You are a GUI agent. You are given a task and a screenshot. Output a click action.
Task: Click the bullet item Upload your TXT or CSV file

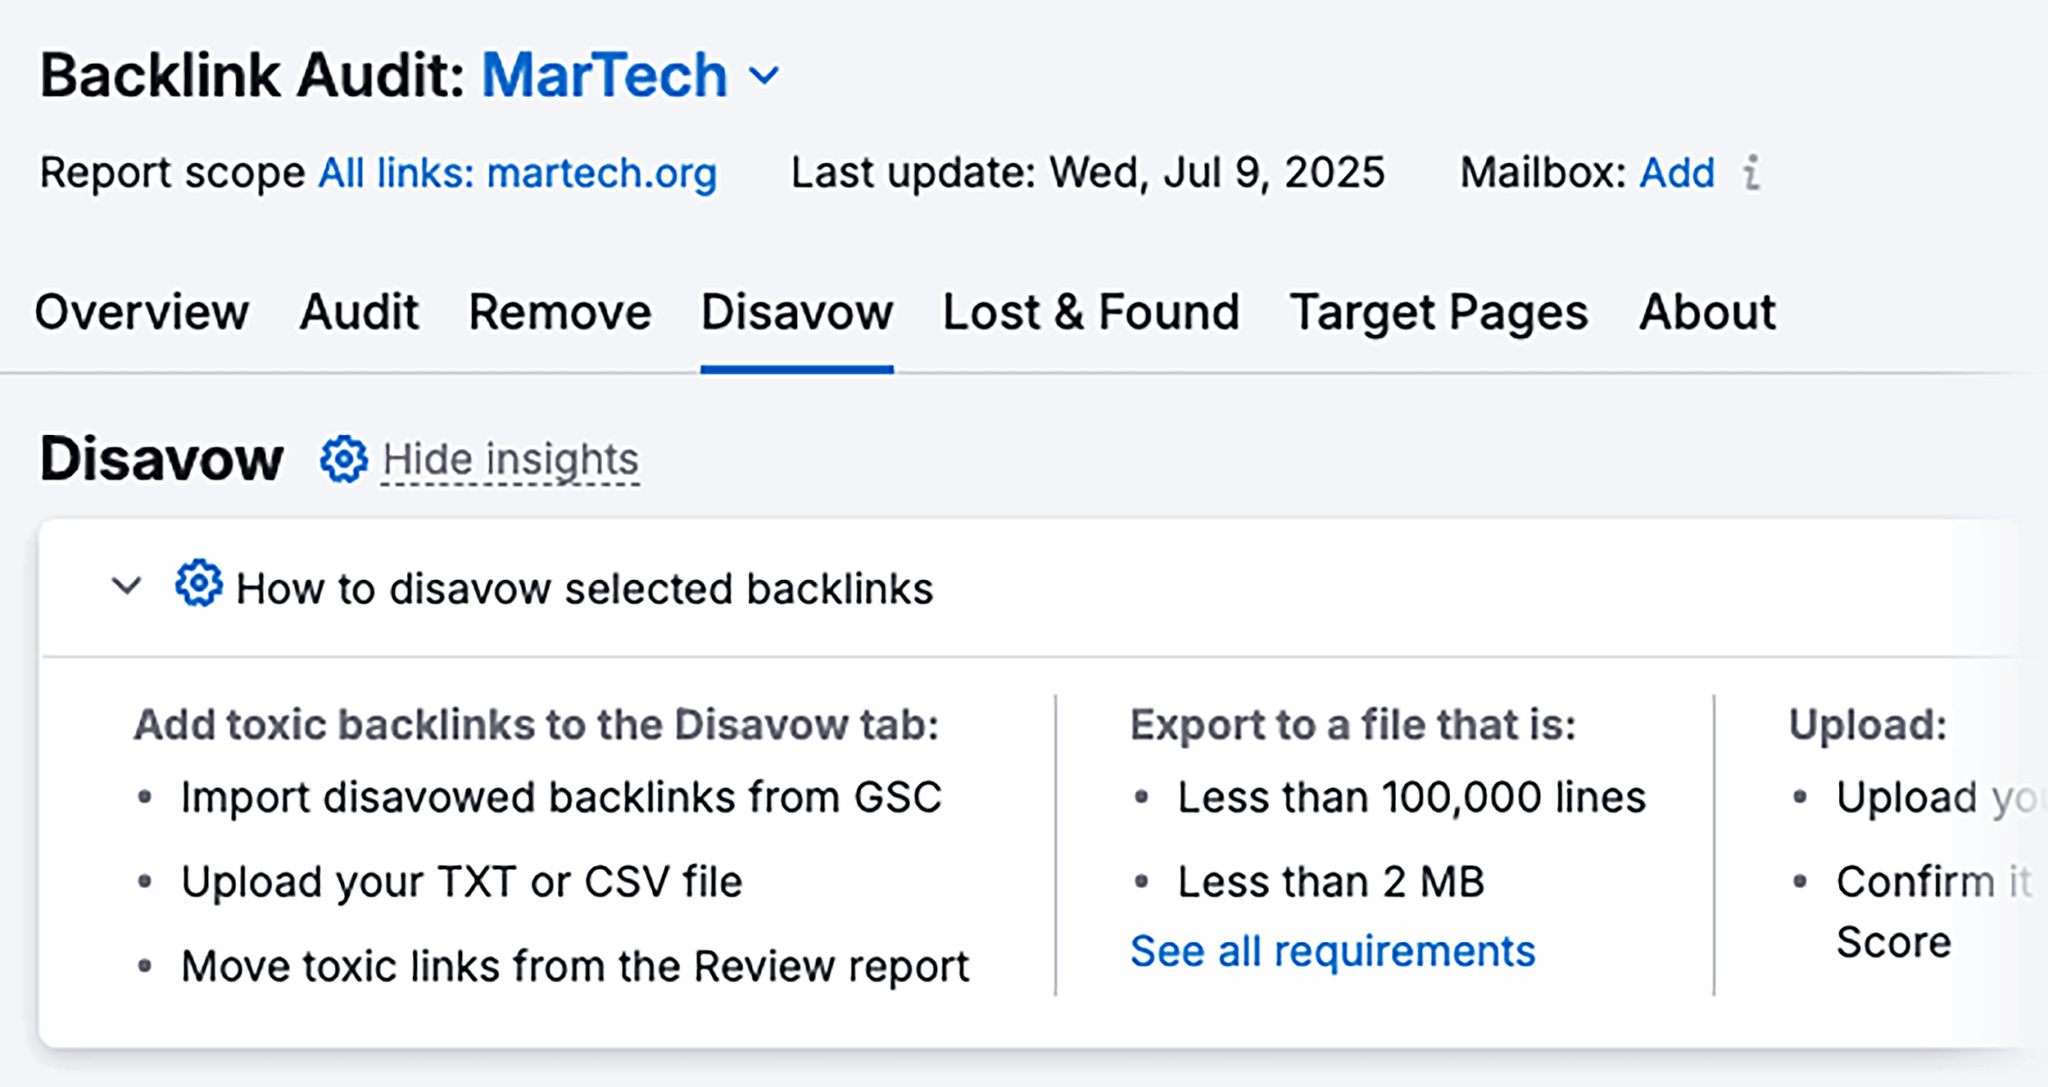[461, 881]
